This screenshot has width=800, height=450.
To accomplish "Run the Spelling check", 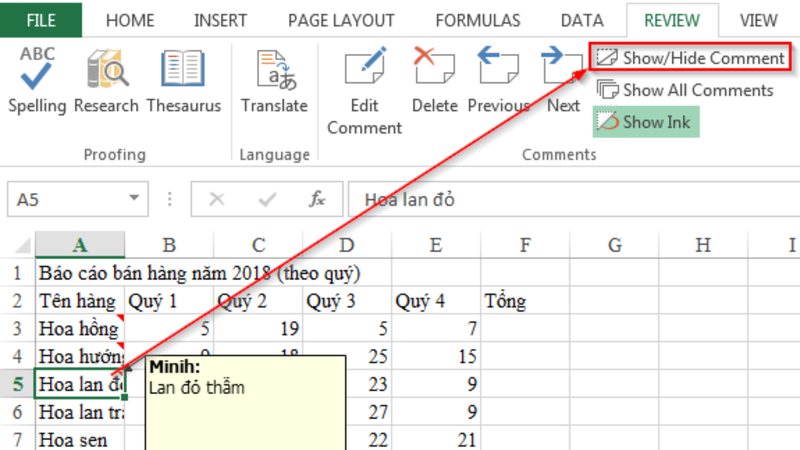I will pos(37,80).
